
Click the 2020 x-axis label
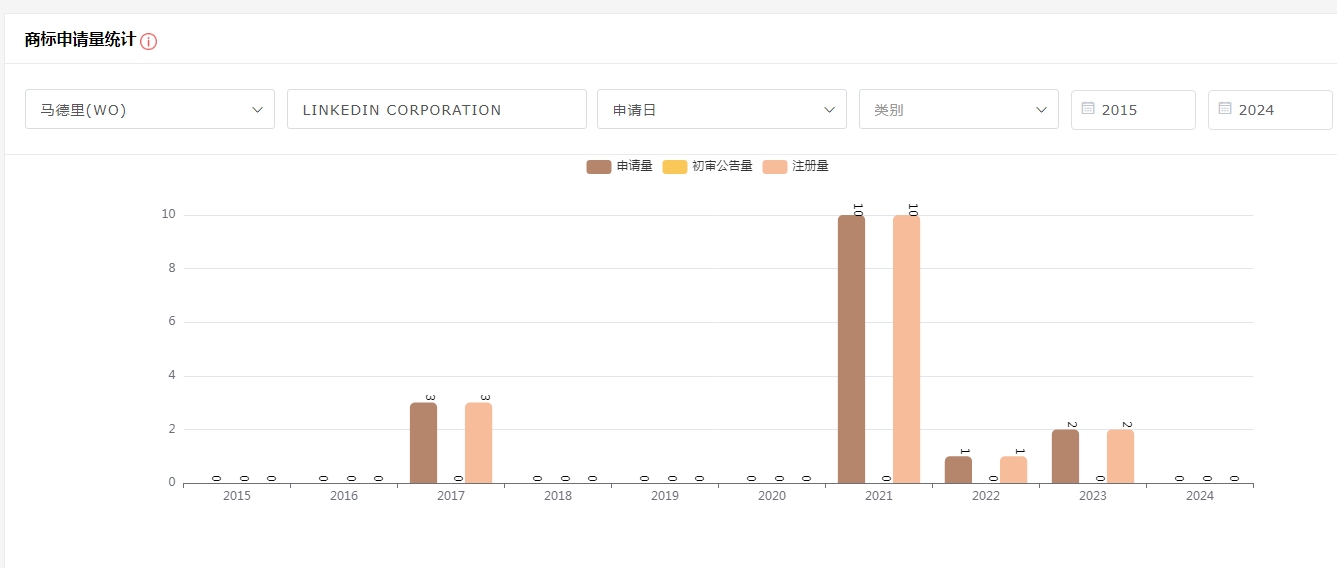point(772,496)
